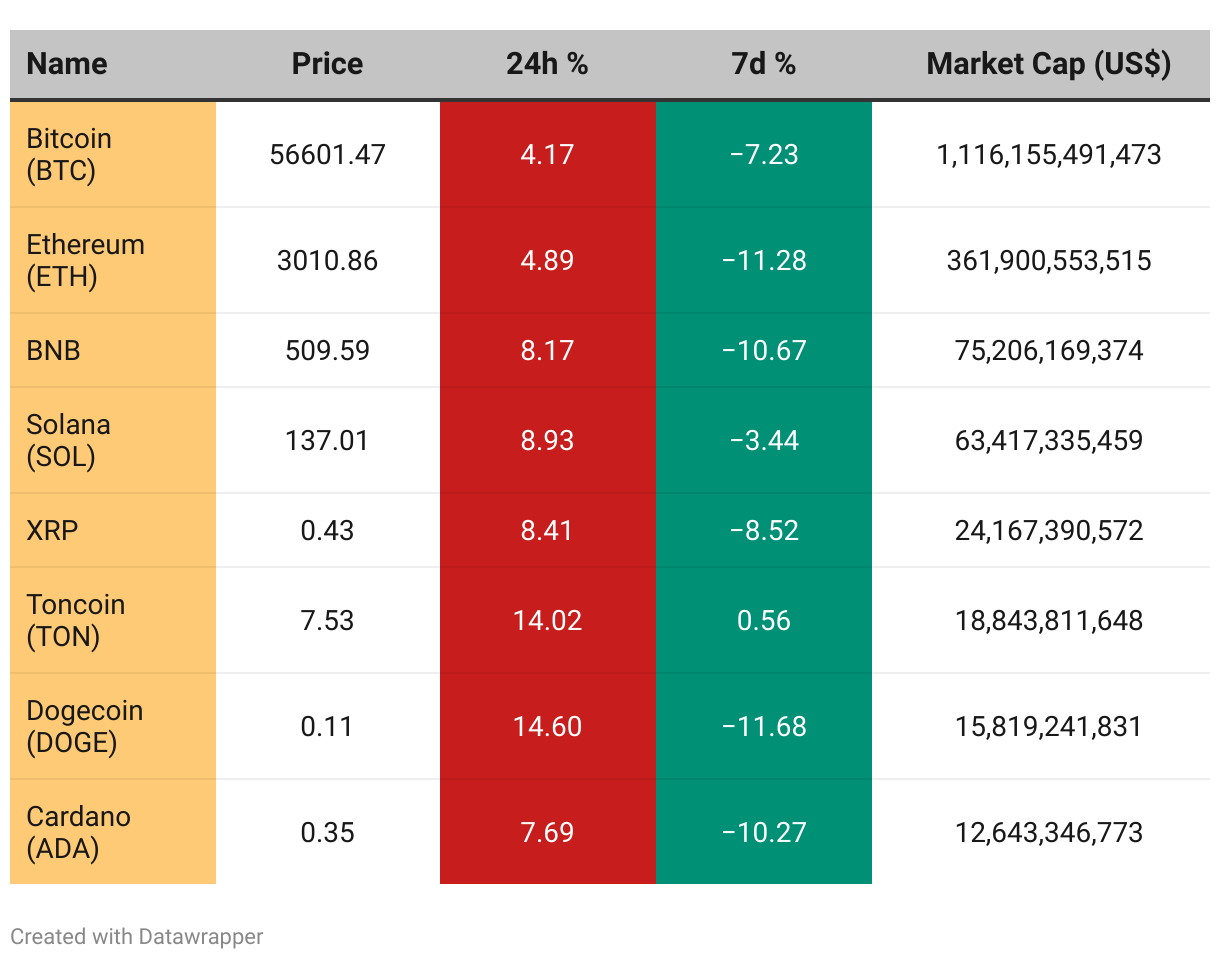Click the Market Cap (US$) header

(1048, 64)
